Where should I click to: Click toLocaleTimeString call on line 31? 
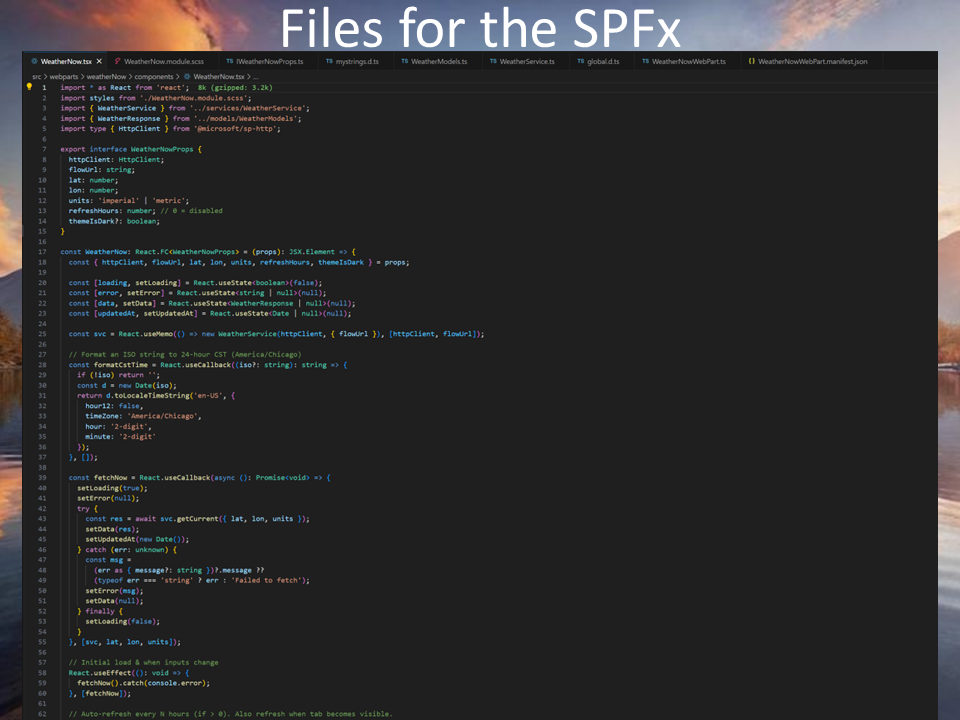click(152, 396)
